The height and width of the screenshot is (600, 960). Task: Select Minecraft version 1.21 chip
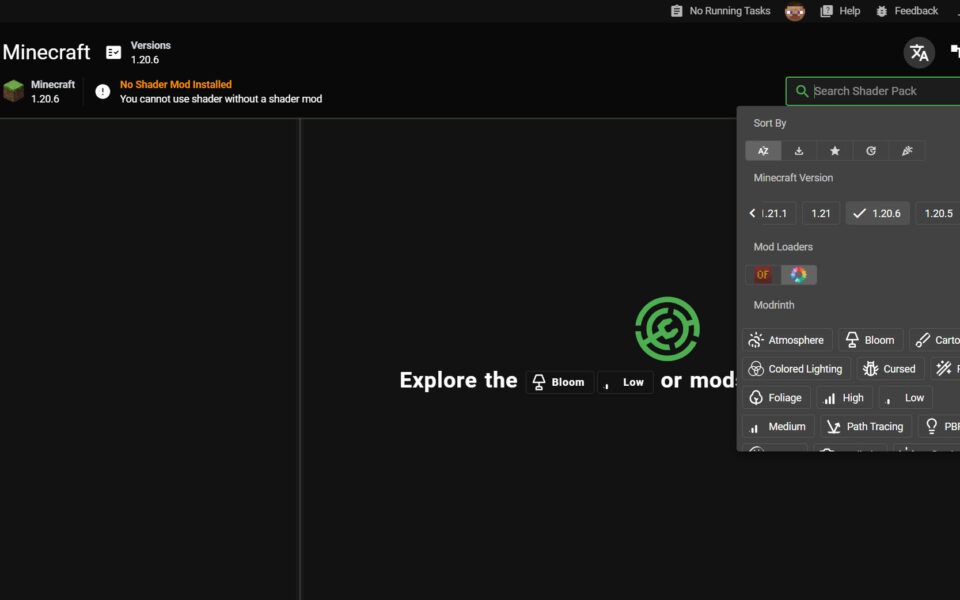click(820, 213)
